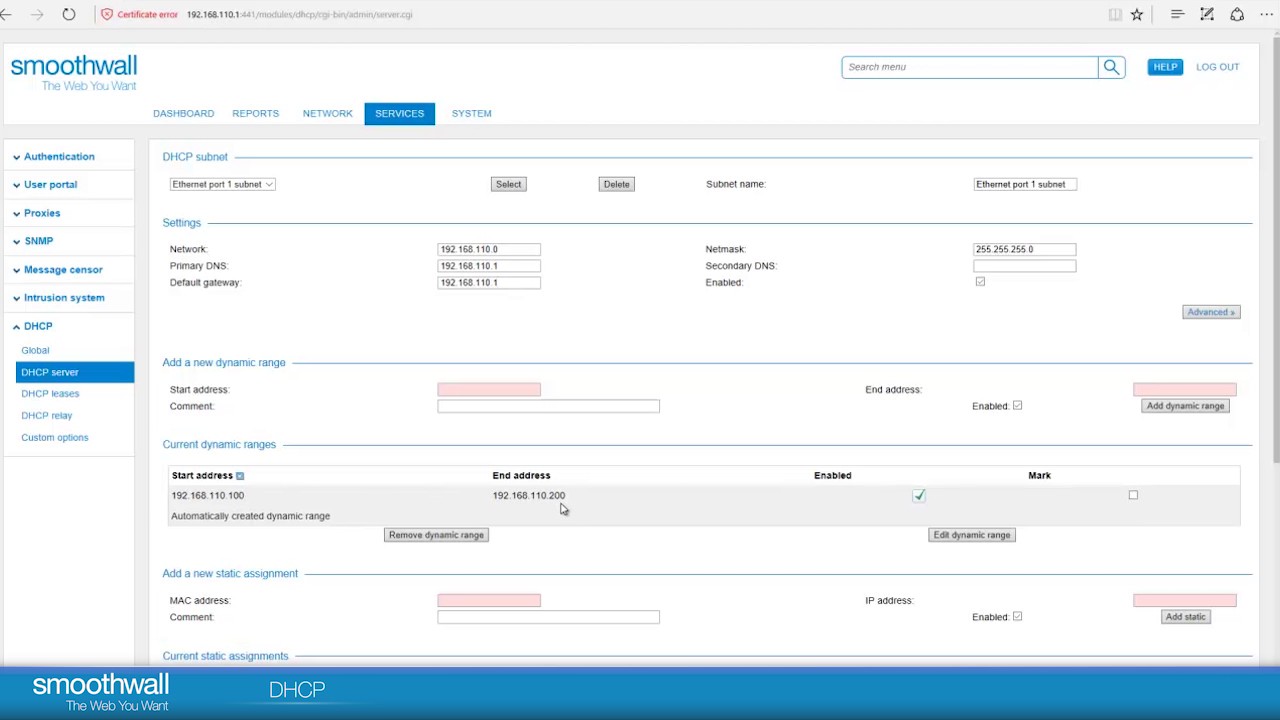The height and width of the screenshot is (720, 1280).
Task: Collapse the DHCP sidebar section
Action: coord(38,326)
